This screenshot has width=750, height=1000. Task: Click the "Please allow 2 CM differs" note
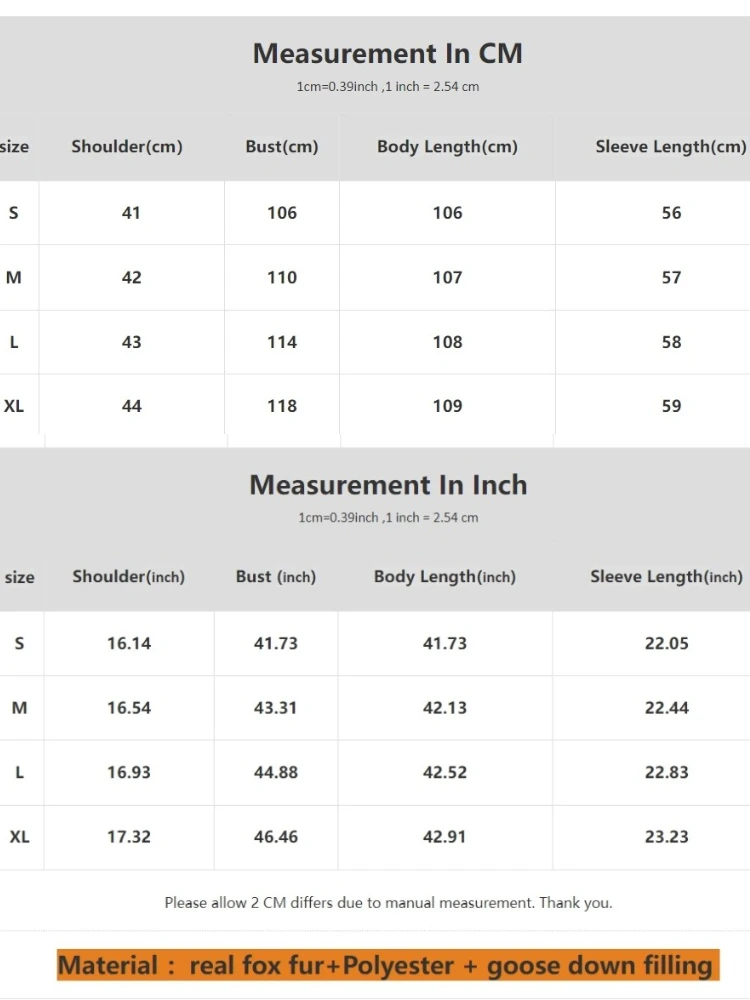pyautogui.click(x=388, y=903)
